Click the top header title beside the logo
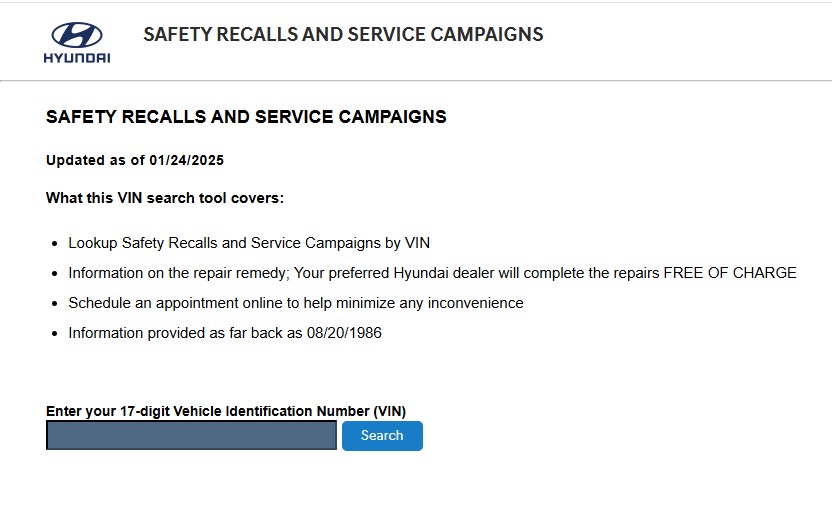The height and width of the screenshot is (528, 832). coord(343,35)
